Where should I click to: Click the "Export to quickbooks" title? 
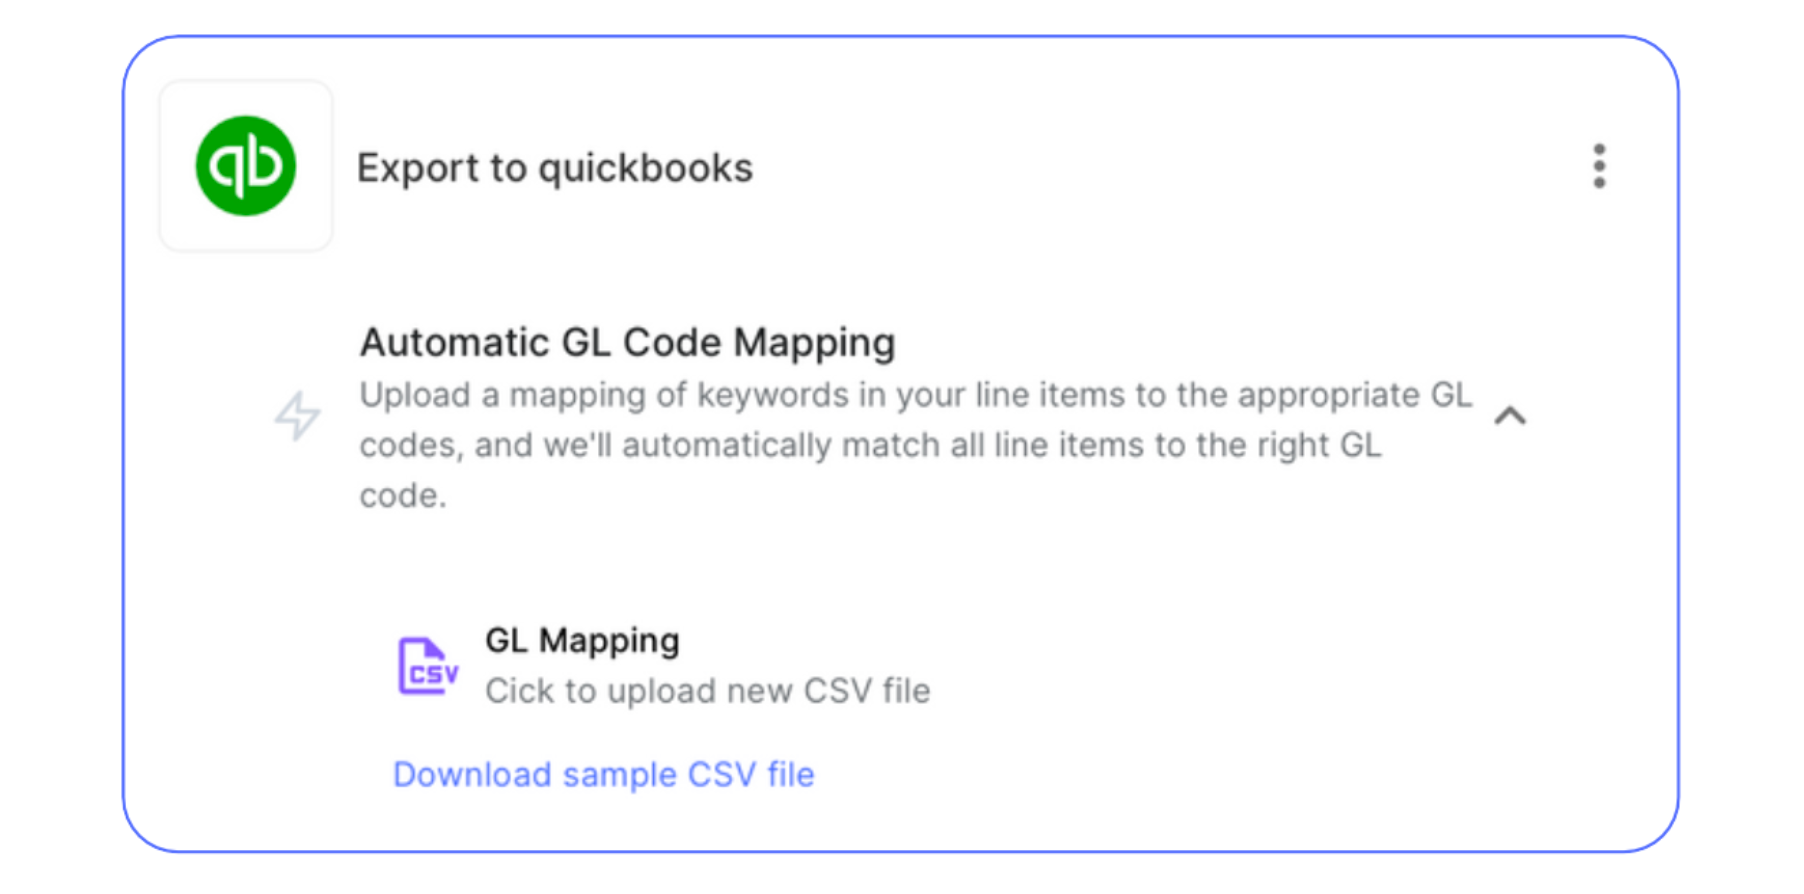coord(554,168)
